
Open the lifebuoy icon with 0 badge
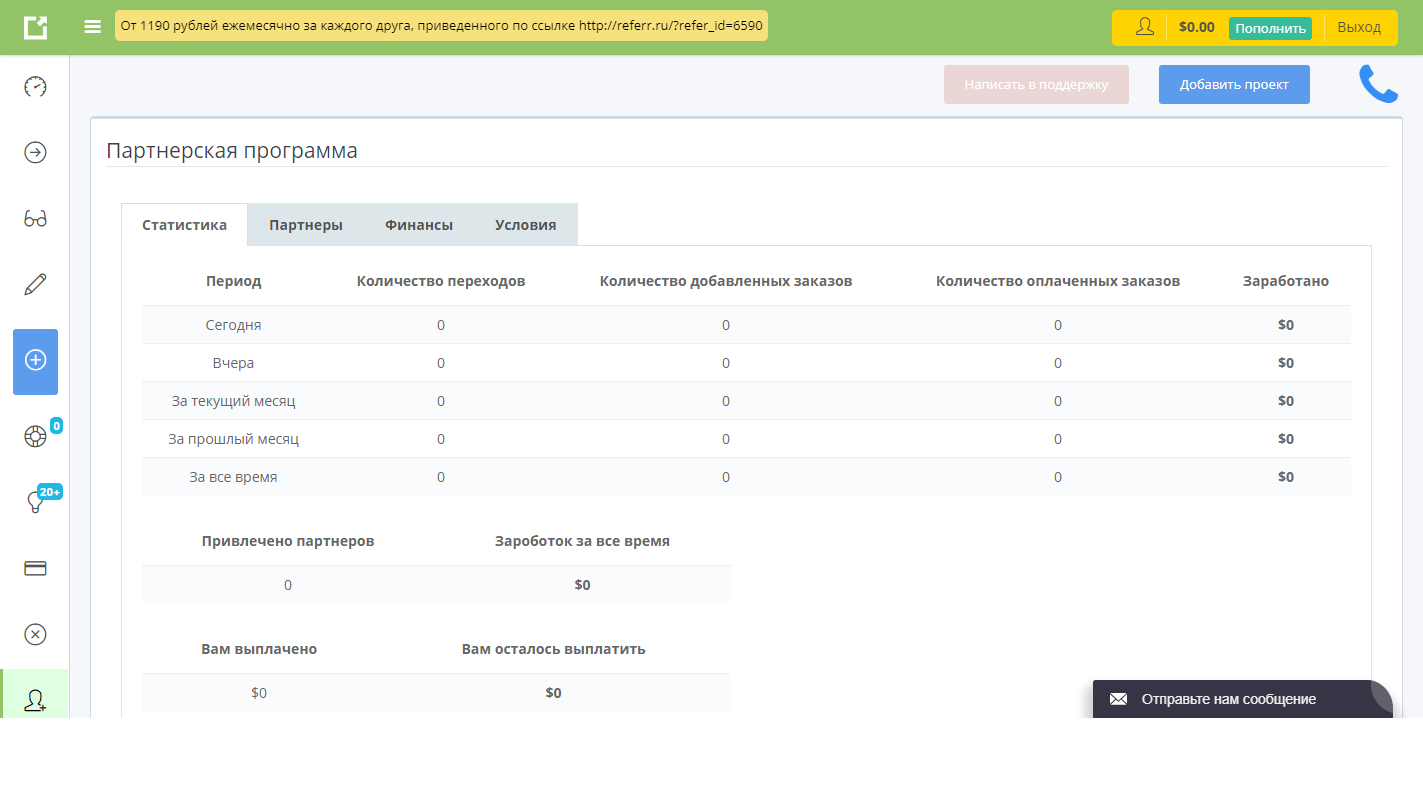(x=35, y=434)
